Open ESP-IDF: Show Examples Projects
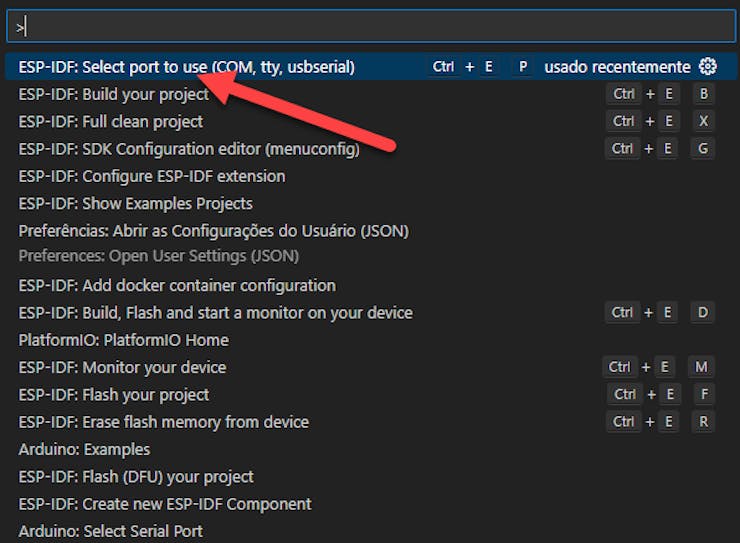740x543 pixels. pos(136,203)
